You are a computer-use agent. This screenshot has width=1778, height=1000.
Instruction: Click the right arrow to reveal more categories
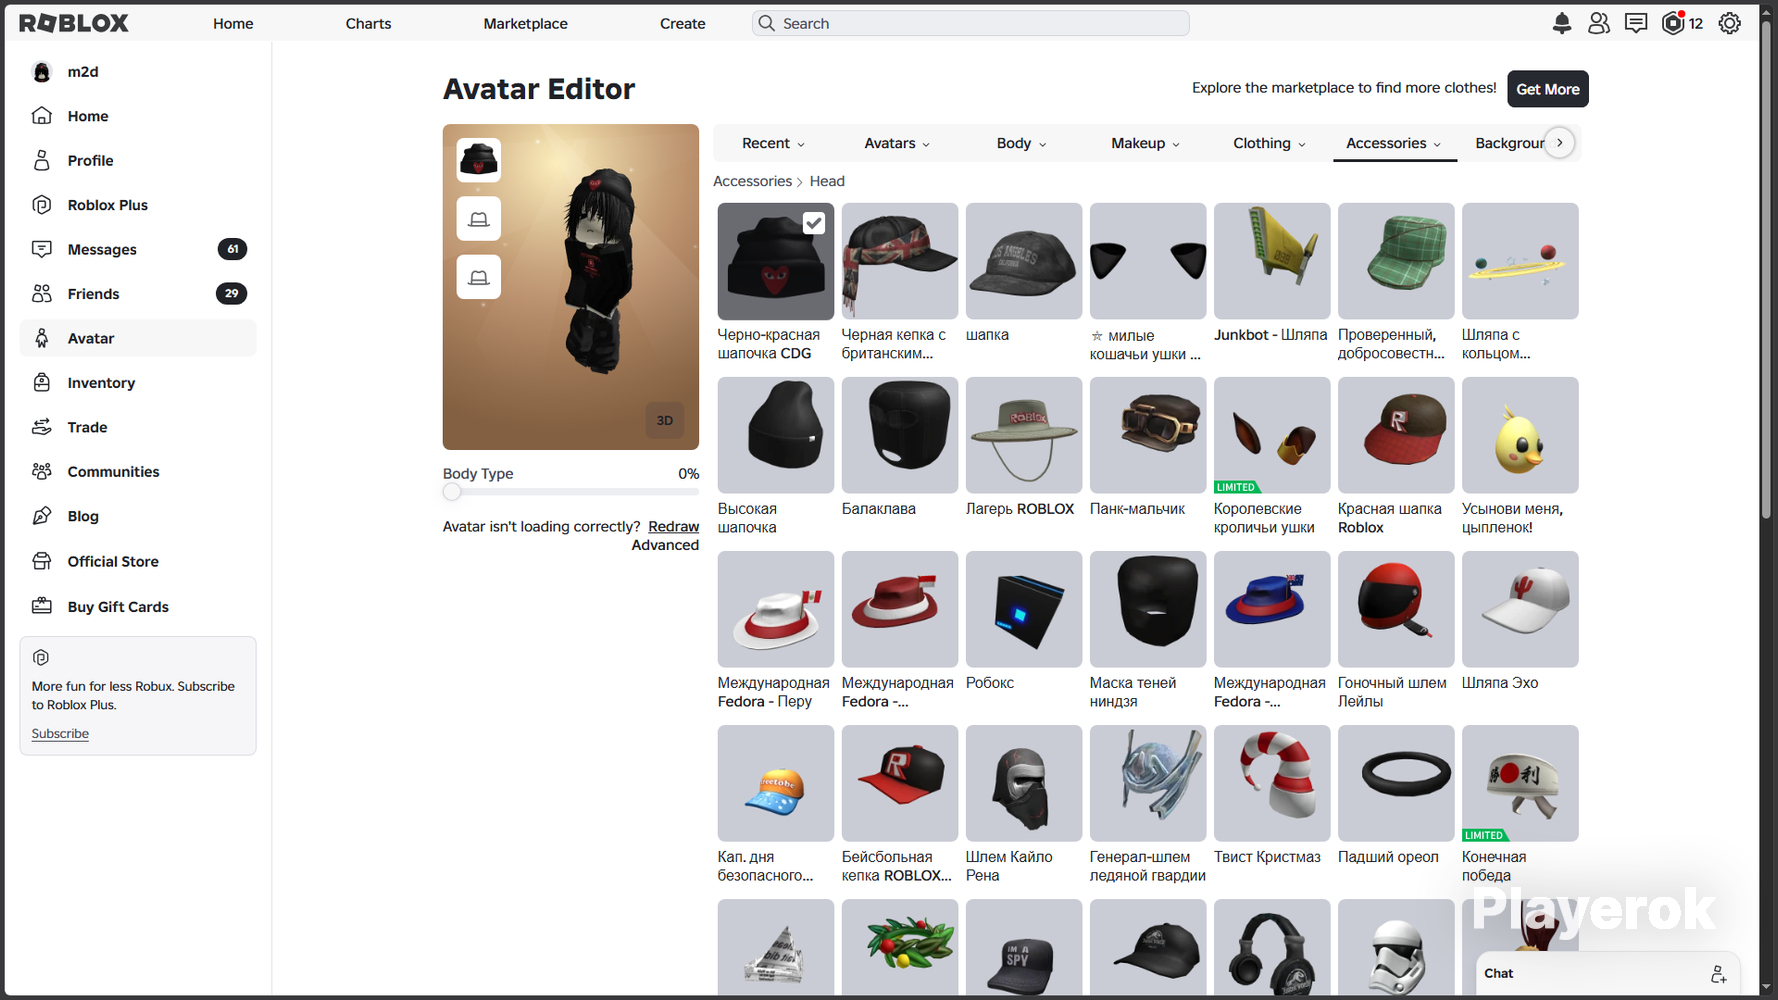(x=1560, y=143)
